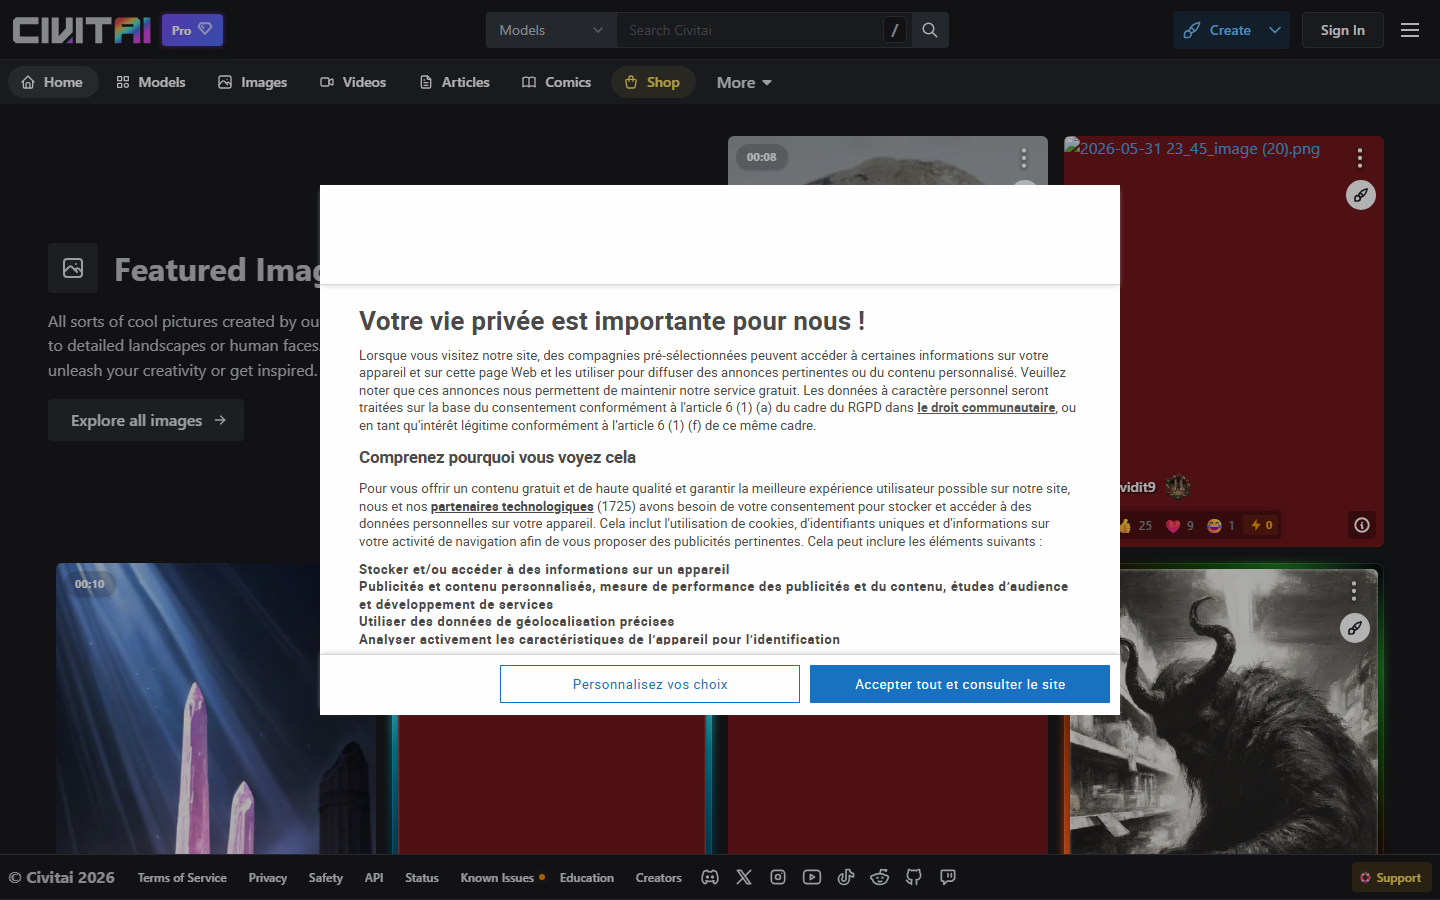
Task: Click remix icon on the monster sketch card
Action: [1355, 628]
